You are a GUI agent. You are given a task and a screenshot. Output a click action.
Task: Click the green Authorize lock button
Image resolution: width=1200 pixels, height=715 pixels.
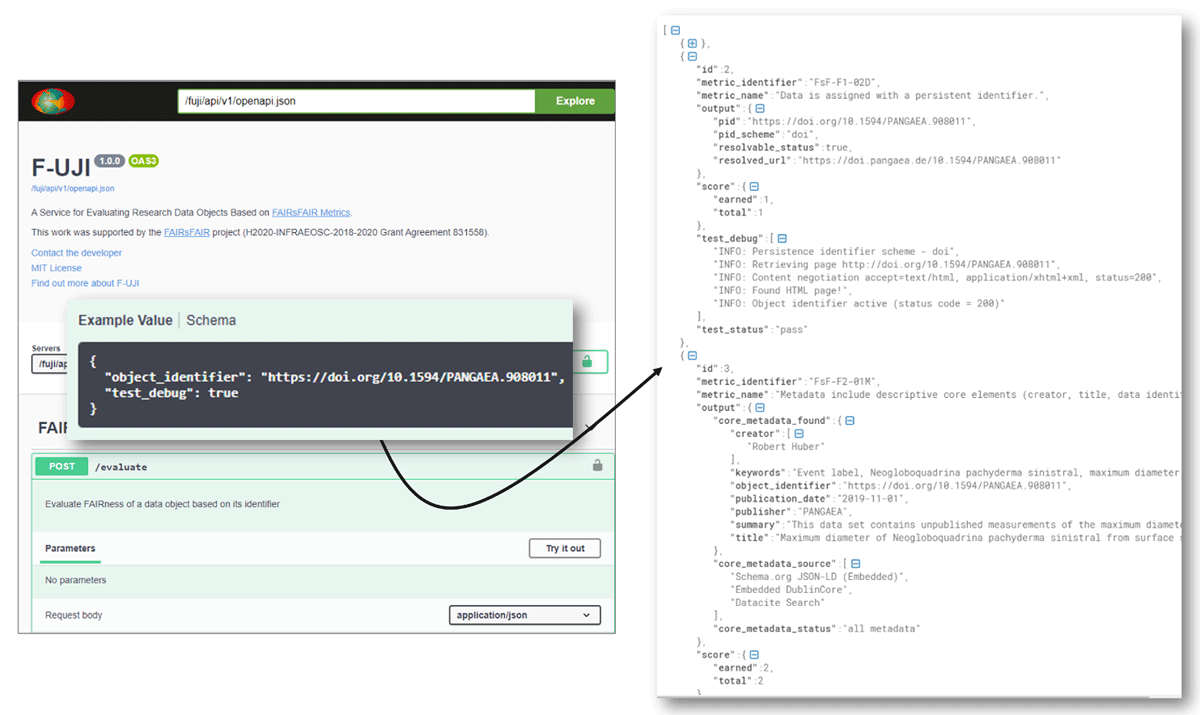590,362
